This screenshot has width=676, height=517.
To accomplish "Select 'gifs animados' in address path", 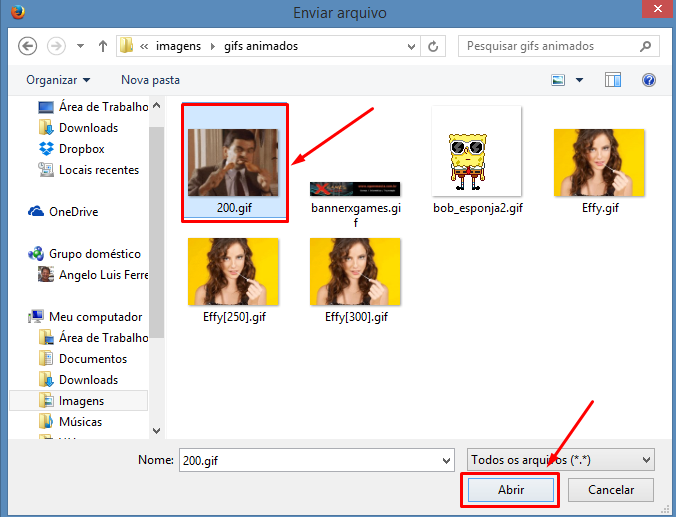I will click(261, 46).
